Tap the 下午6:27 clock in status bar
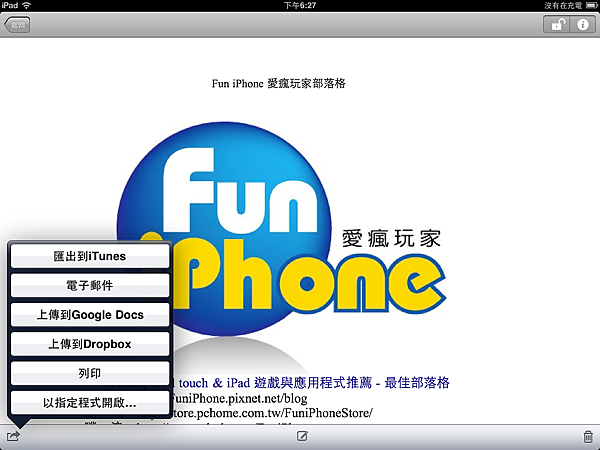Viewport: 600px width, 450px height. (x=300, y=5)
